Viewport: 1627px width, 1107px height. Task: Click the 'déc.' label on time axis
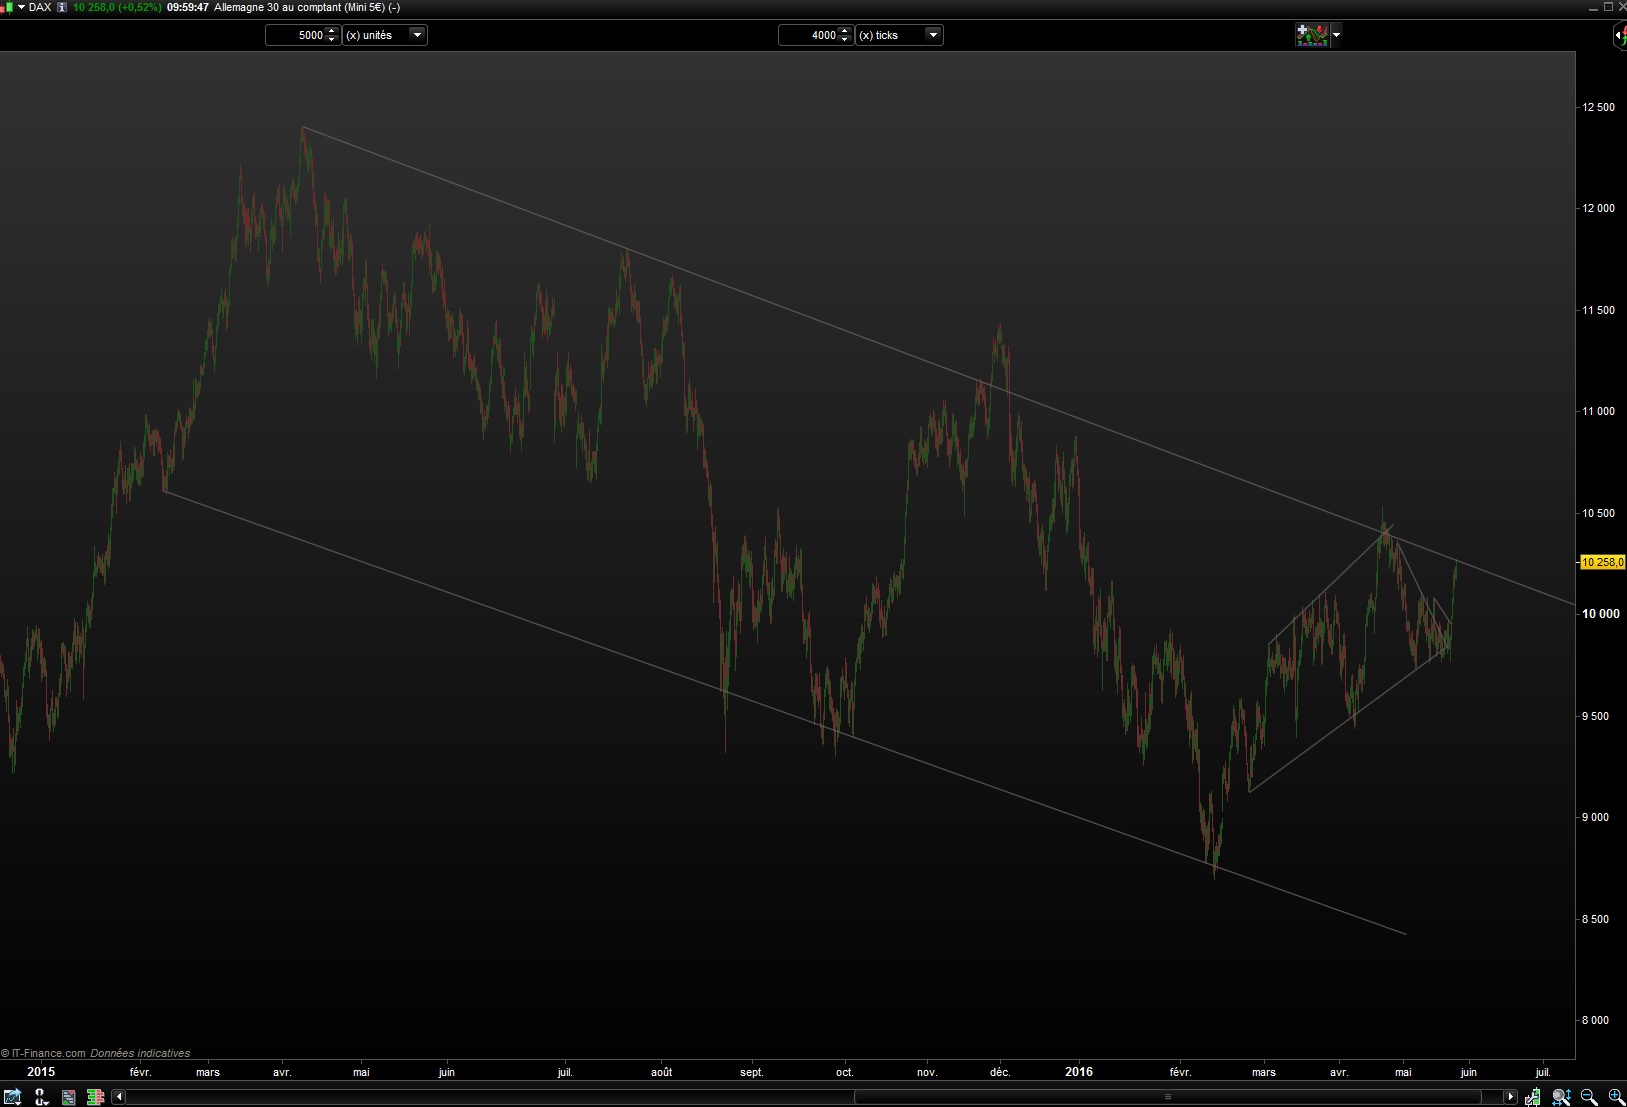(x=1000, y=1072)
